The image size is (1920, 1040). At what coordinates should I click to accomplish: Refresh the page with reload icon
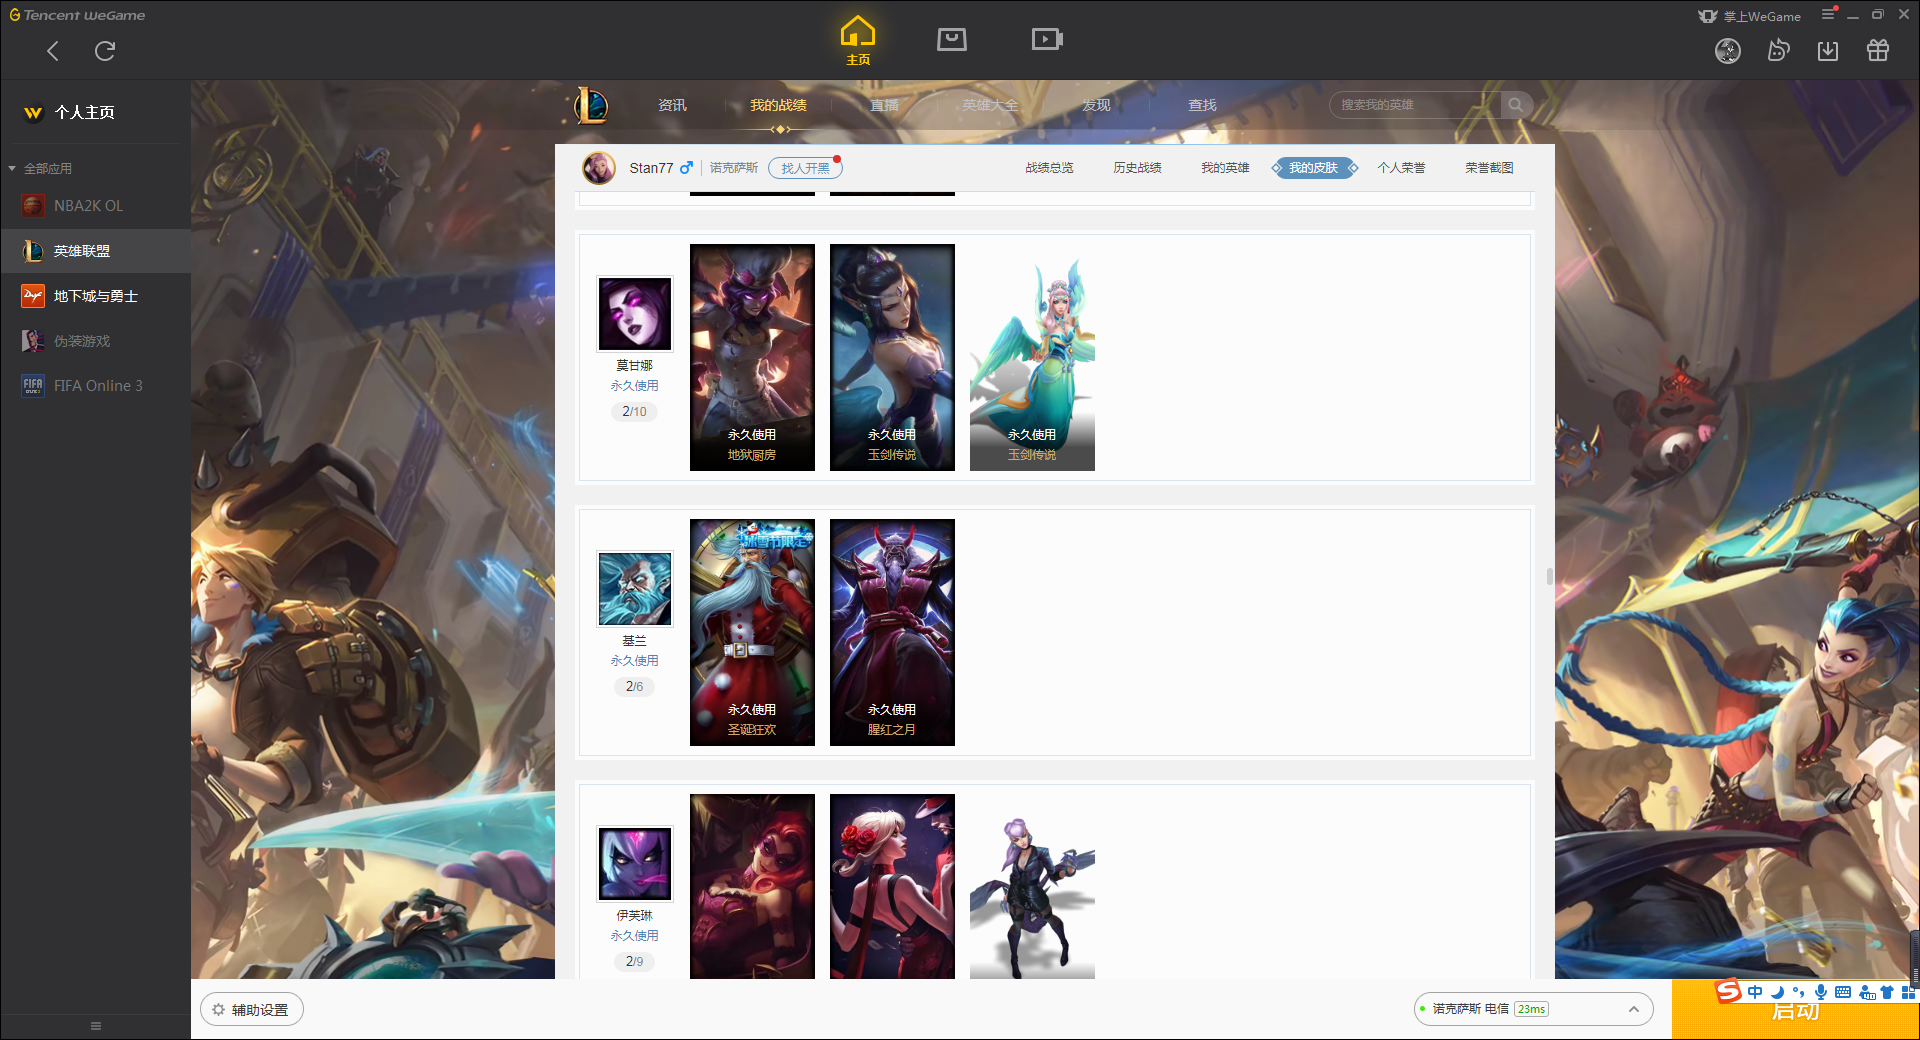pyautogui.click(x=105, y=51)
